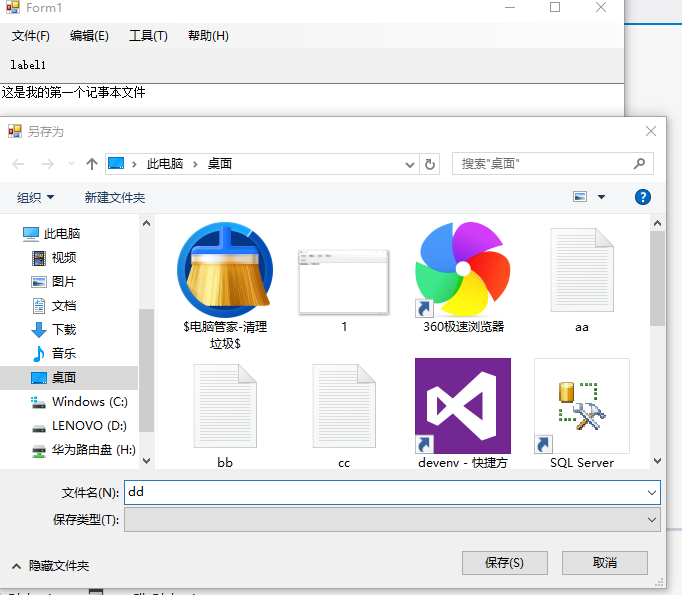Refresh the current folder view
This screenshot has height=595, width=682.
(430, 164)
